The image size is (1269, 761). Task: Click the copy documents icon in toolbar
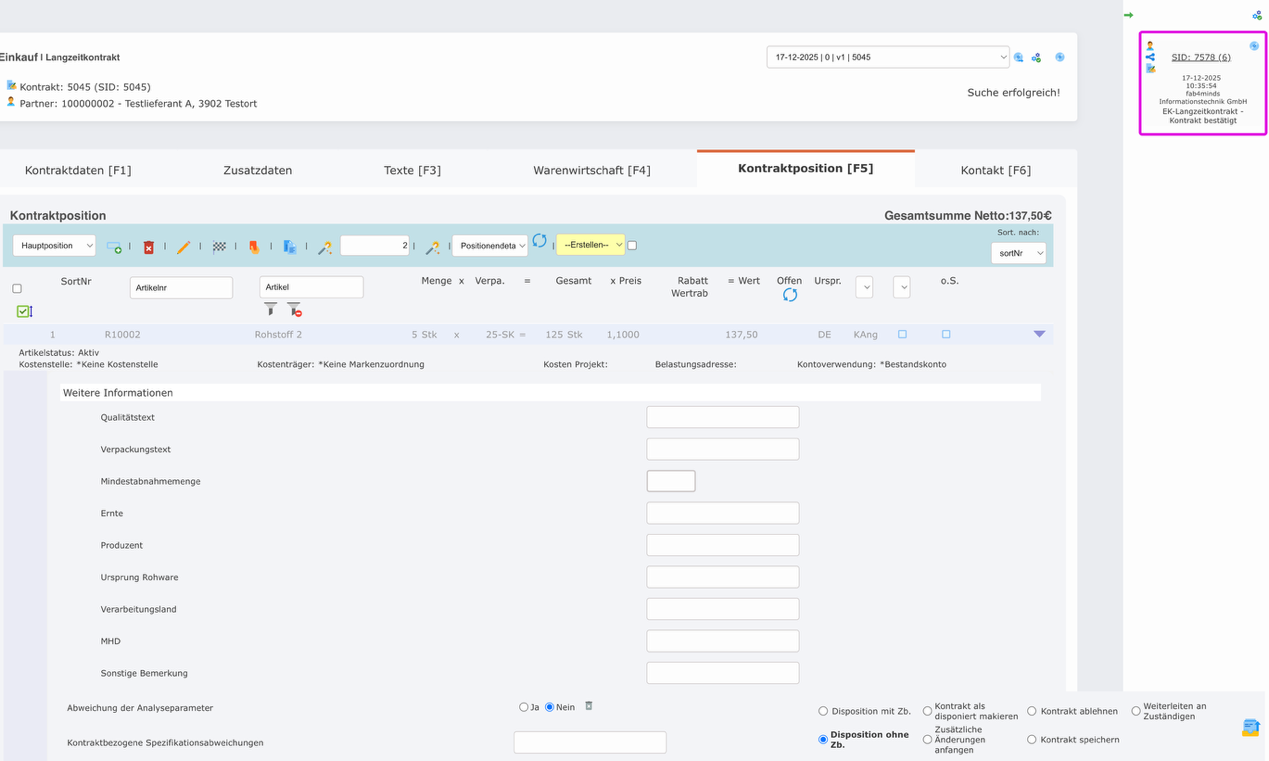[x=289, y=247]
